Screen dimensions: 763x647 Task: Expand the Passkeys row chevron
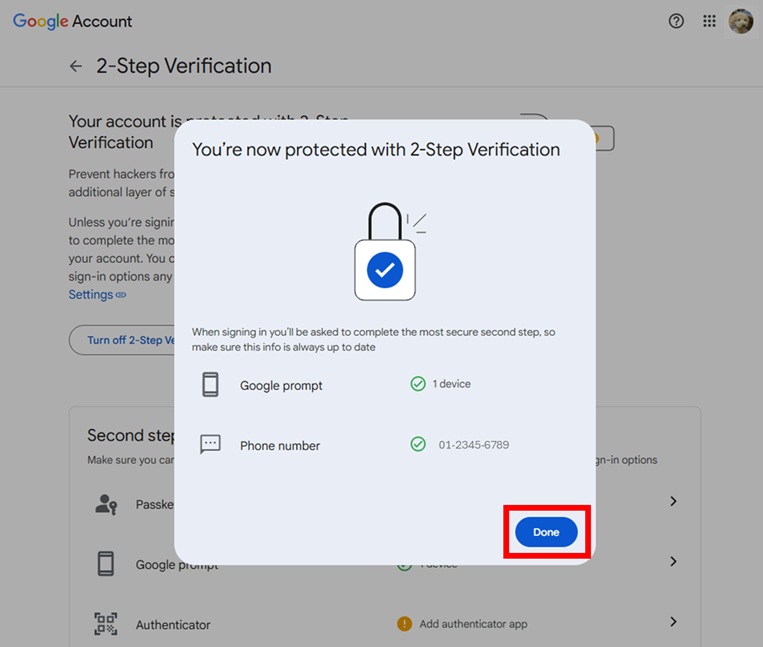point(673,501)
